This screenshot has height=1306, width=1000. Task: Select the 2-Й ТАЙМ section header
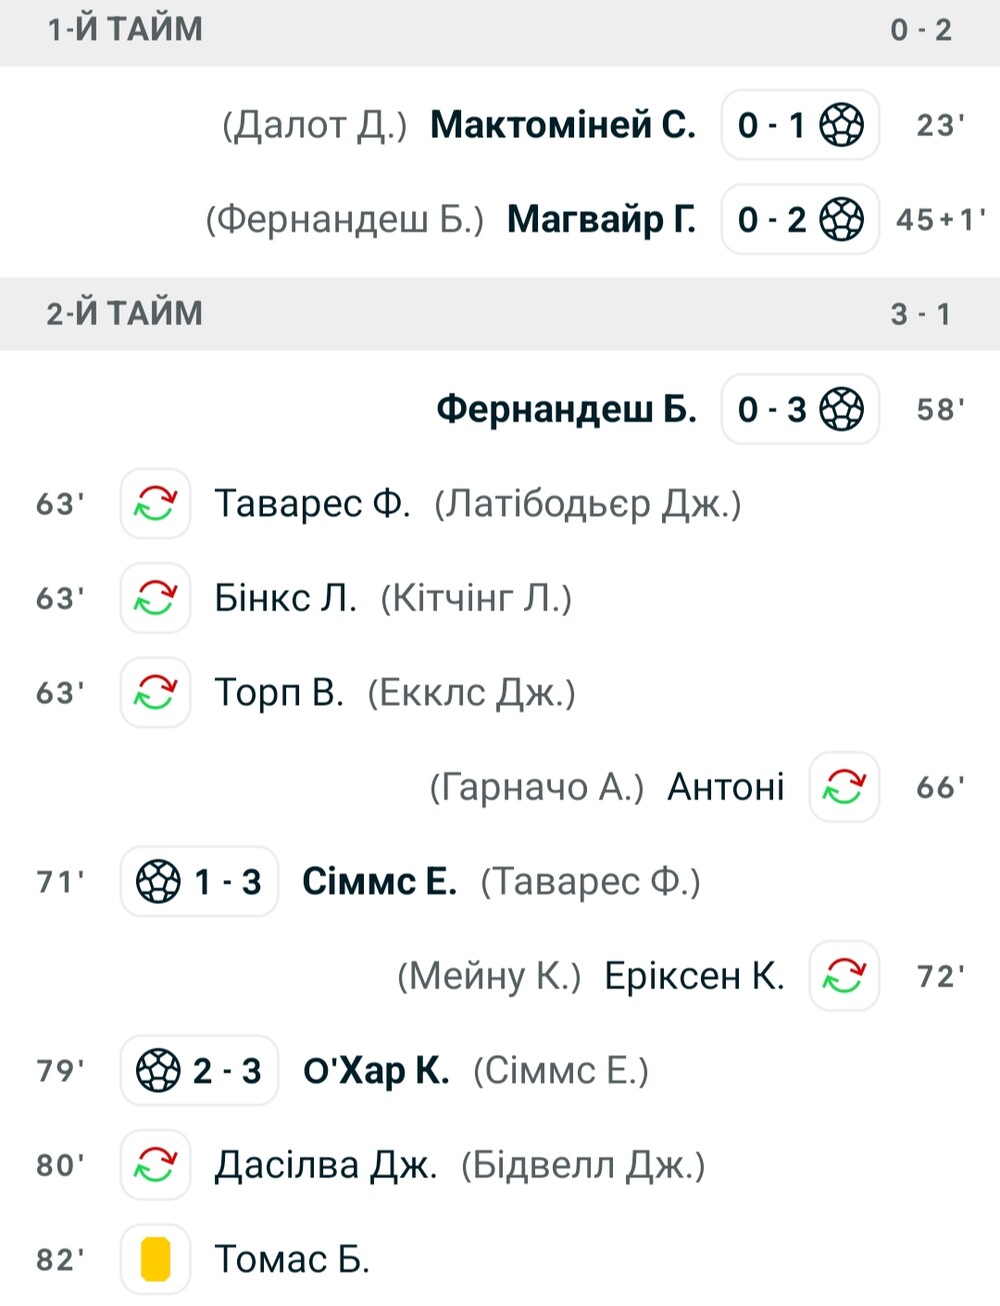pyautogui.click(x=500, y=314)
